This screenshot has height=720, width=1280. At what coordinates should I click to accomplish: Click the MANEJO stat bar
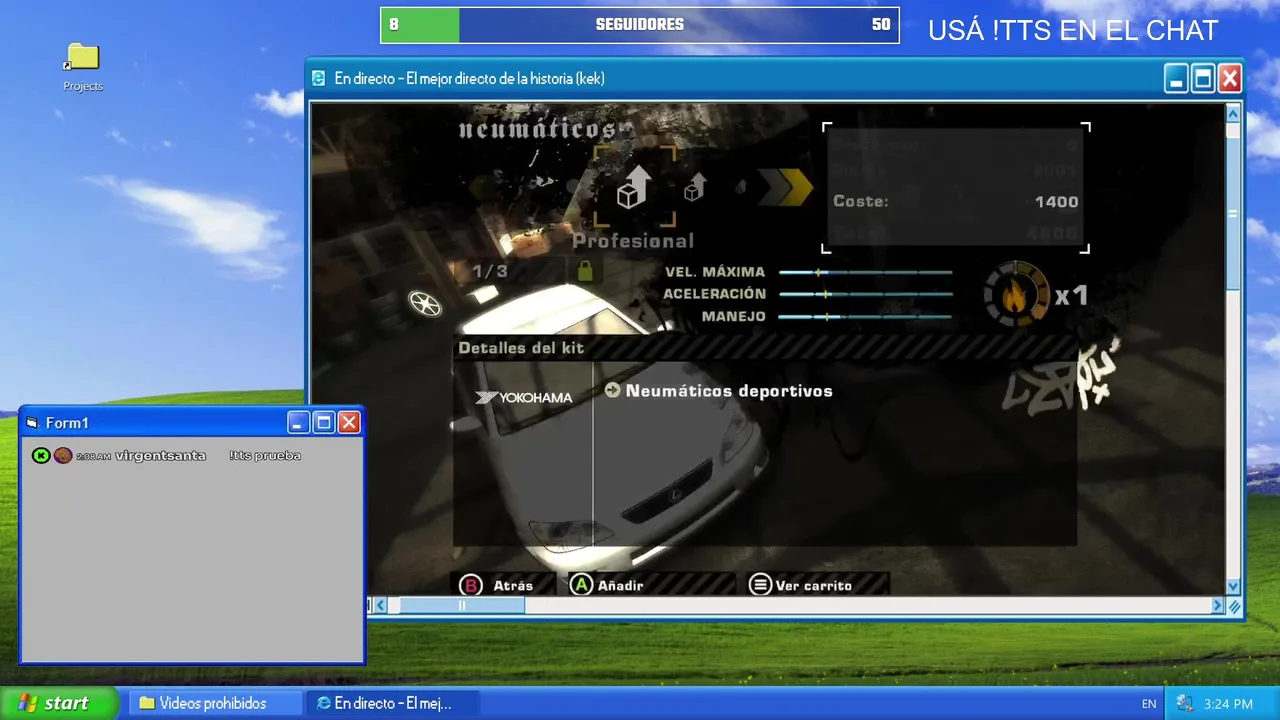coord(865,316)
